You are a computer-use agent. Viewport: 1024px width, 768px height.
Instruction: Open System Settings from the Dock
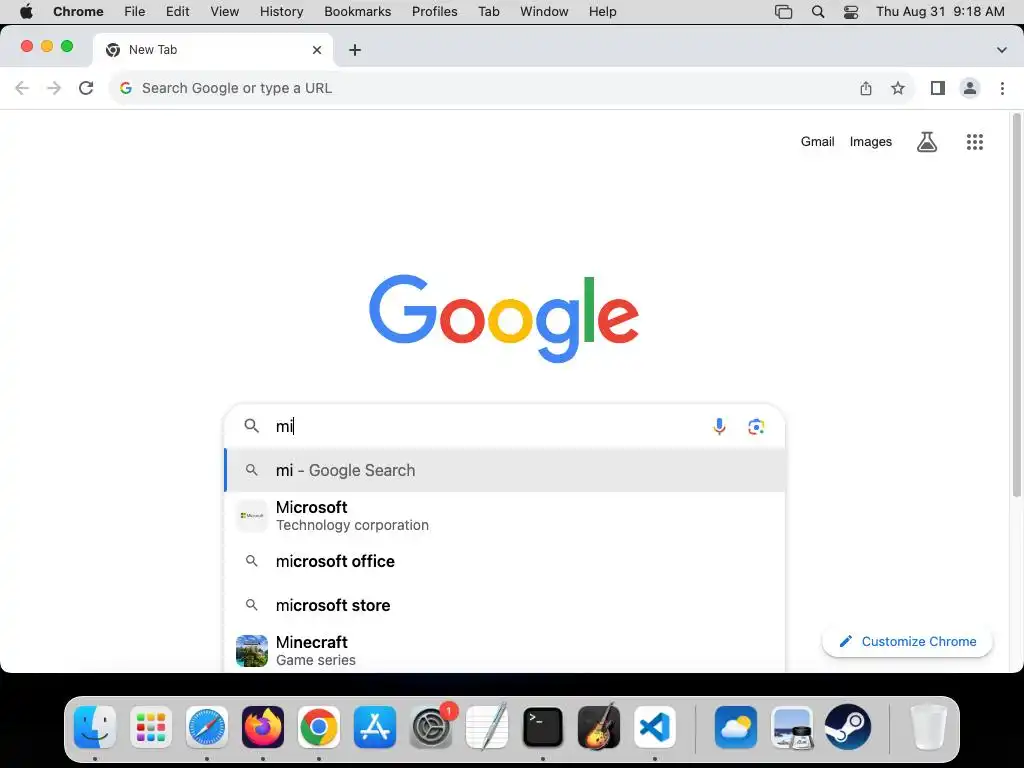[431, 727]
